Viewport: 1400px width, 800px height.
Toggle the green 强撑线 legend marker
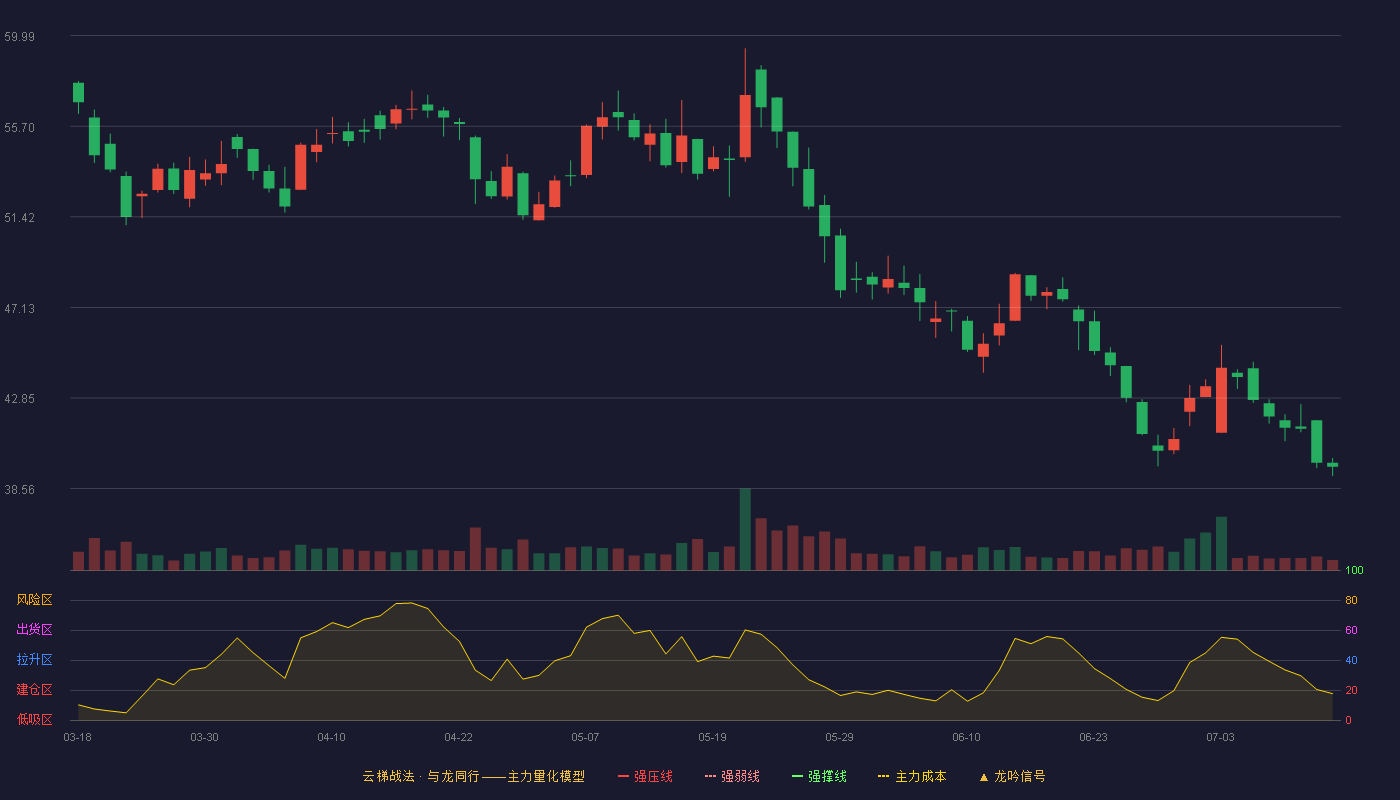click(x=798, y=776)
